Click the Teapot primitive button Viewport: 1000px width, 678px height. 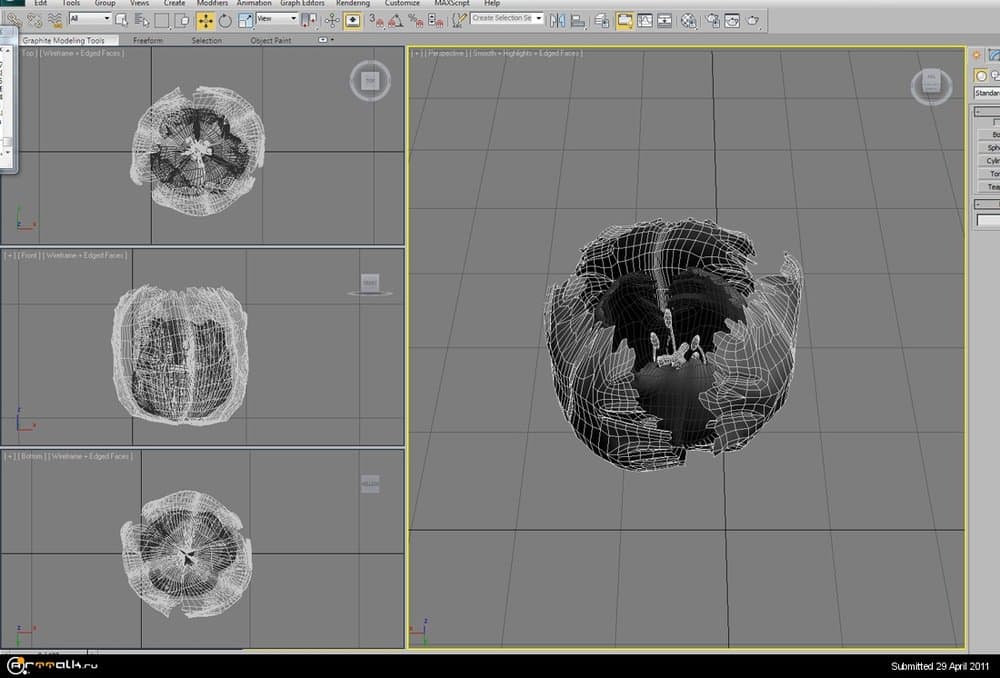[989, 187]
